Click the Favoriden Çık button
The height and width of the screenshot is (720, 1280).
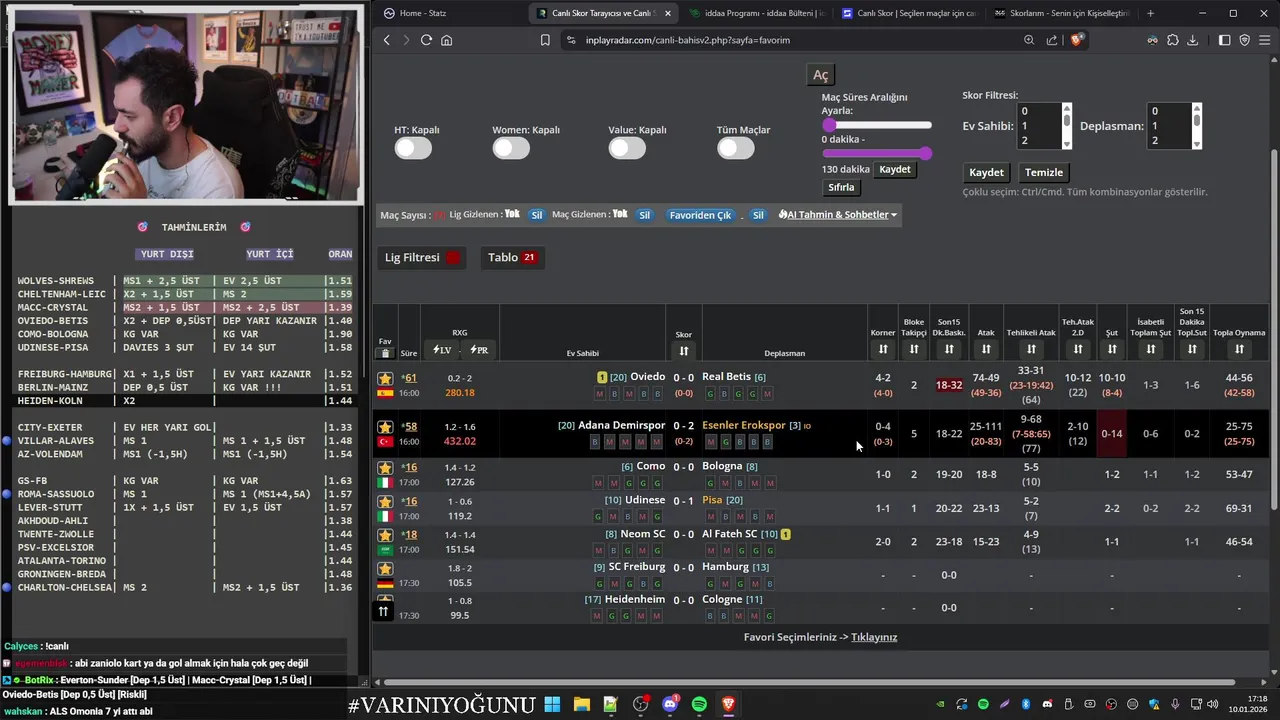701,215
